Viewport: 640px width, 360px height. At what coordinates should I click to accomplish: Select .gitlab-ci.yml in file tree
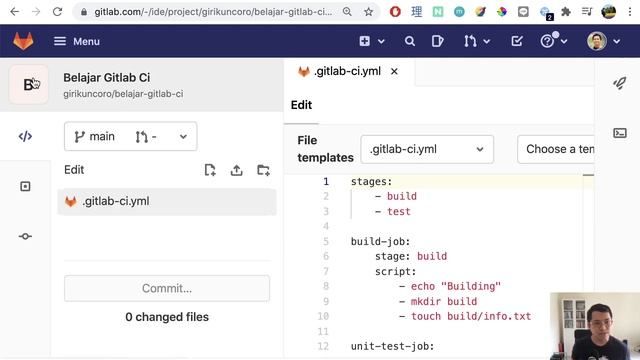pyautogui.click(x=167, y=202)
